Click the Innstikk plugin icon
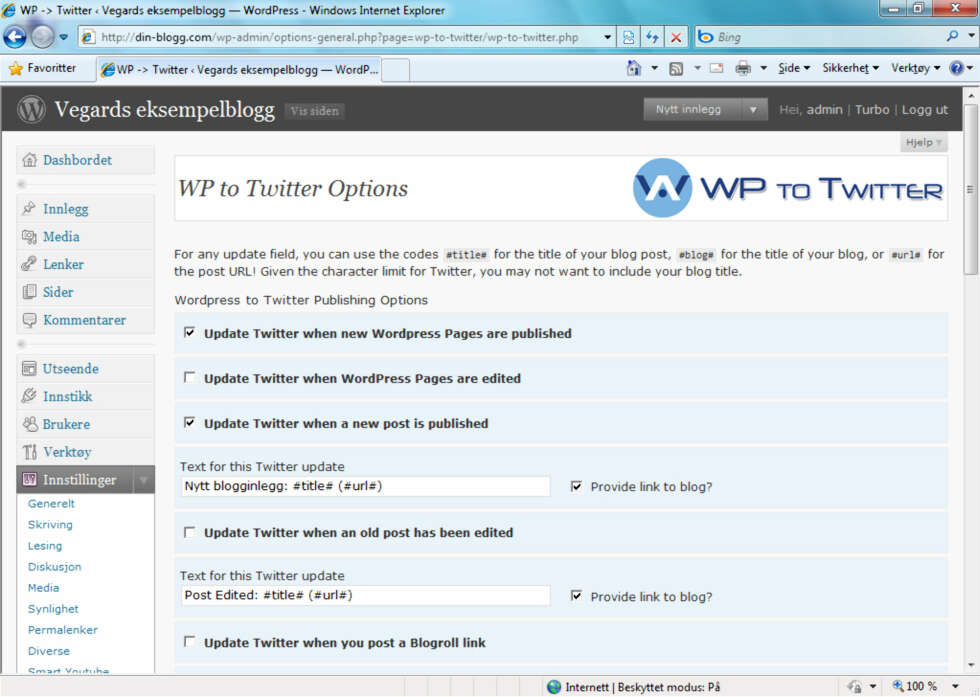This screenshot has width=980, height=697. (x=29, y=396)
